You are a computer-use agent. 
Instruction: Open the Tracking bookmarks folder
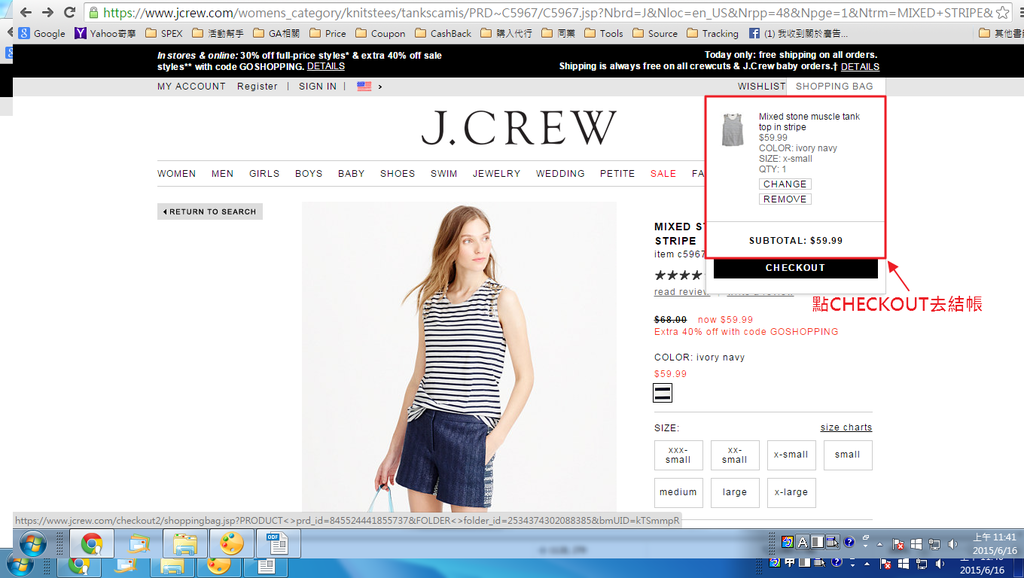click(x=712, y=33)
